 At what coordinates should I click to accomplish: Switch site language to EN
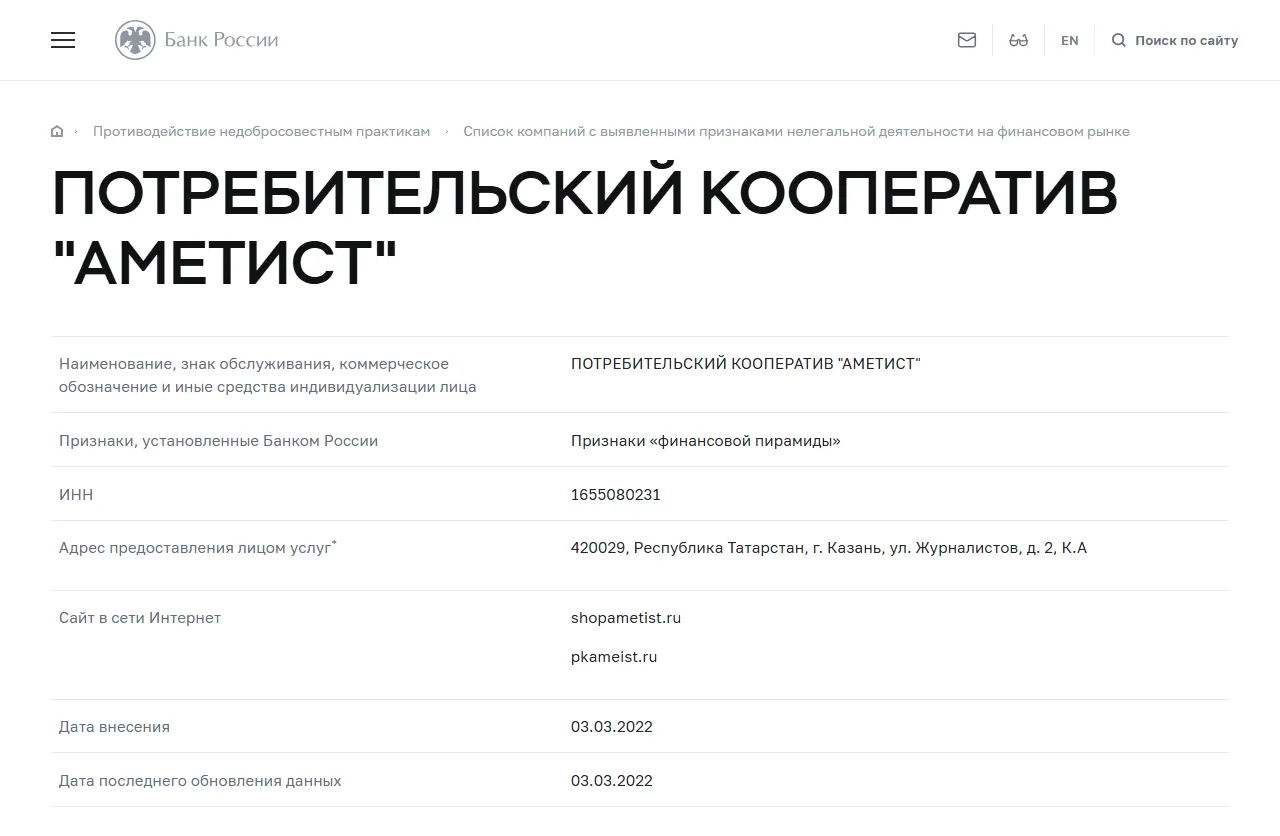coord(1070,41)
